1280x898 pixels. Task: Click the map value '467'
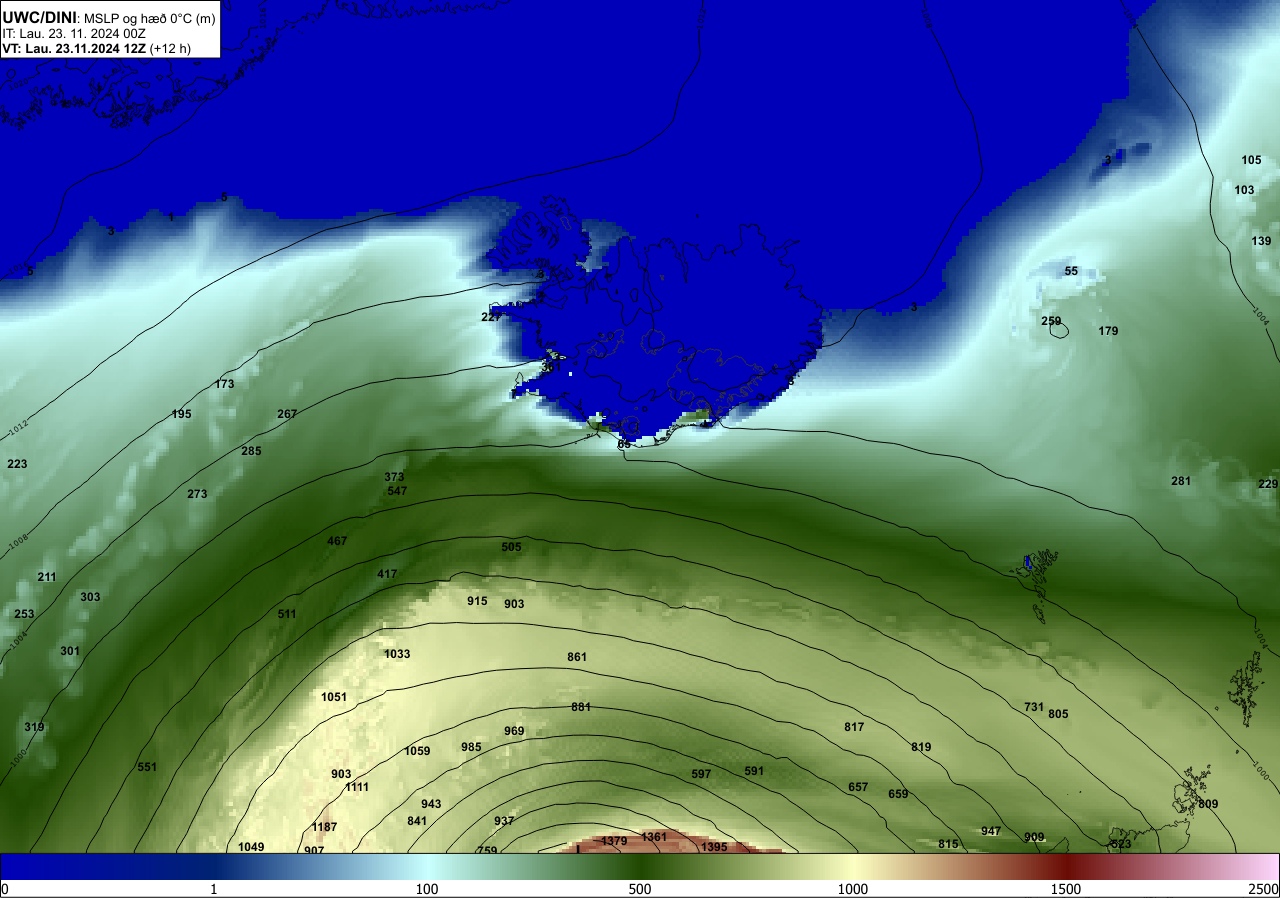337,541
